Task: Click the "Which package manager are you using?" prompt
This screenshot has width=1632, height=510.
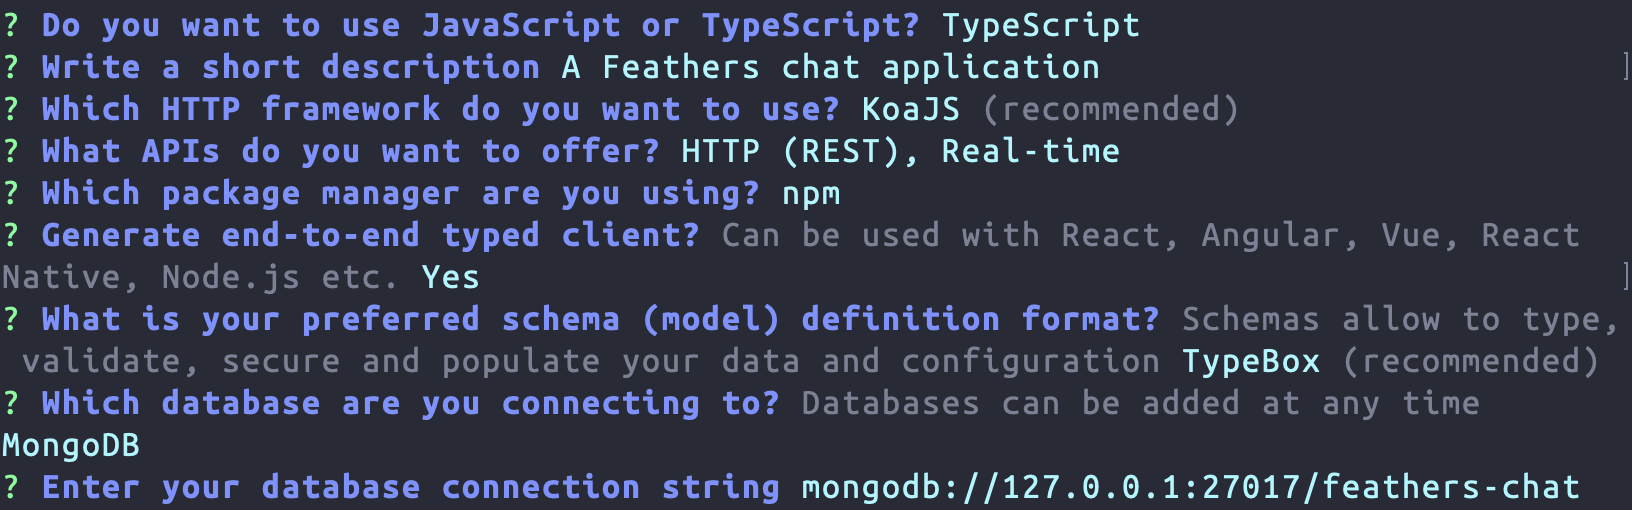Action: (400, 193)
